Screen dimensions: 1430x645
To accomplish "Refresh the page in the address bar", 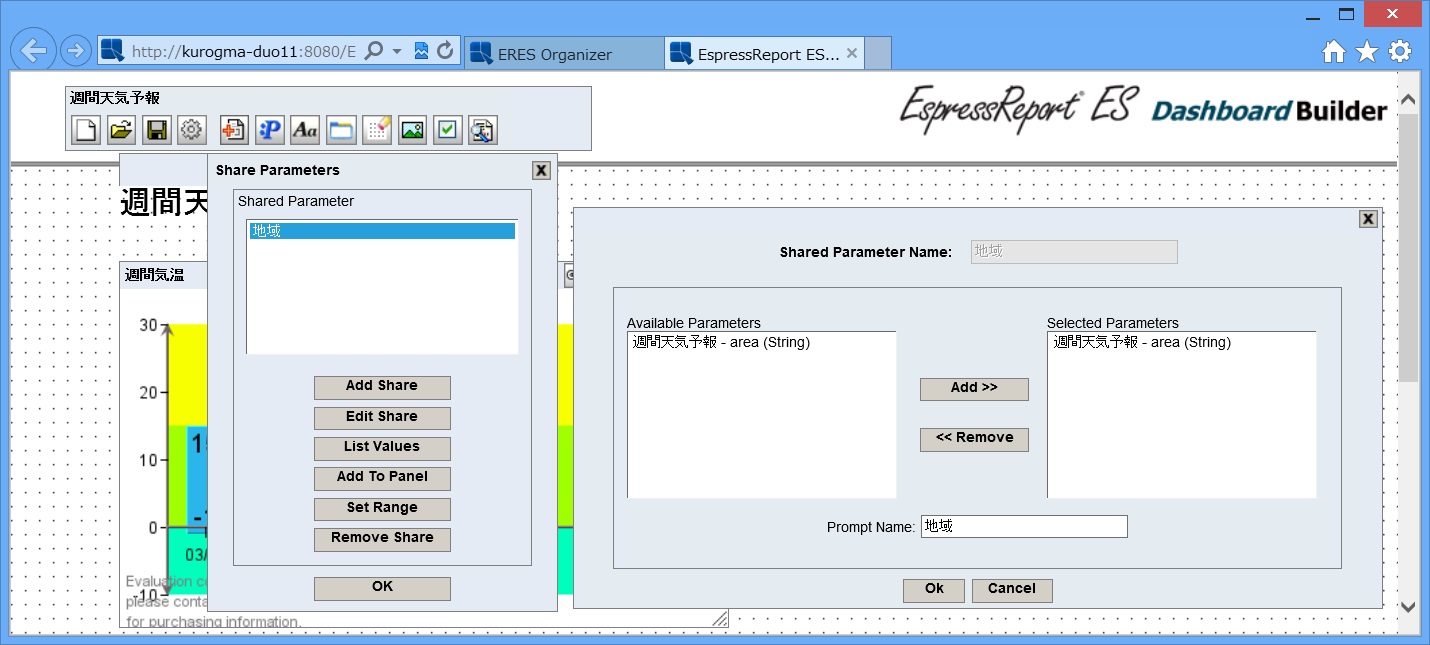I will [446, 51].
